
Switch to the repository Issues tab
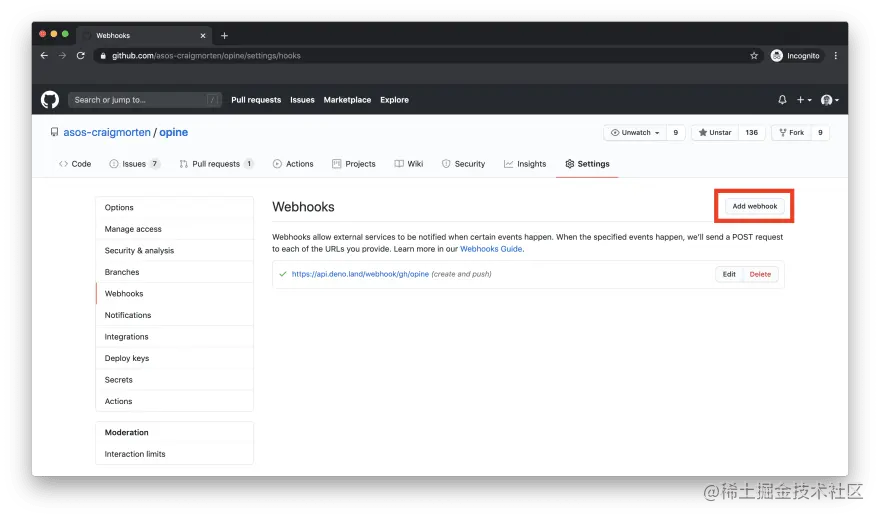134,164
